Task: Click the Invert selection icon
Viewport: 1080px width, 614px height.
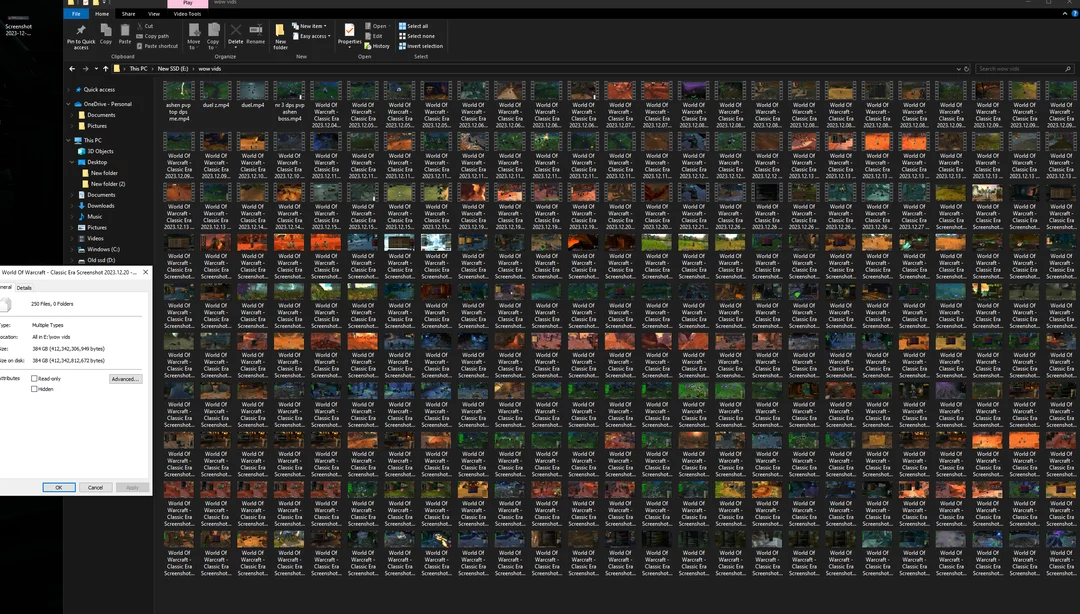Action: click(x=424, y=46)
